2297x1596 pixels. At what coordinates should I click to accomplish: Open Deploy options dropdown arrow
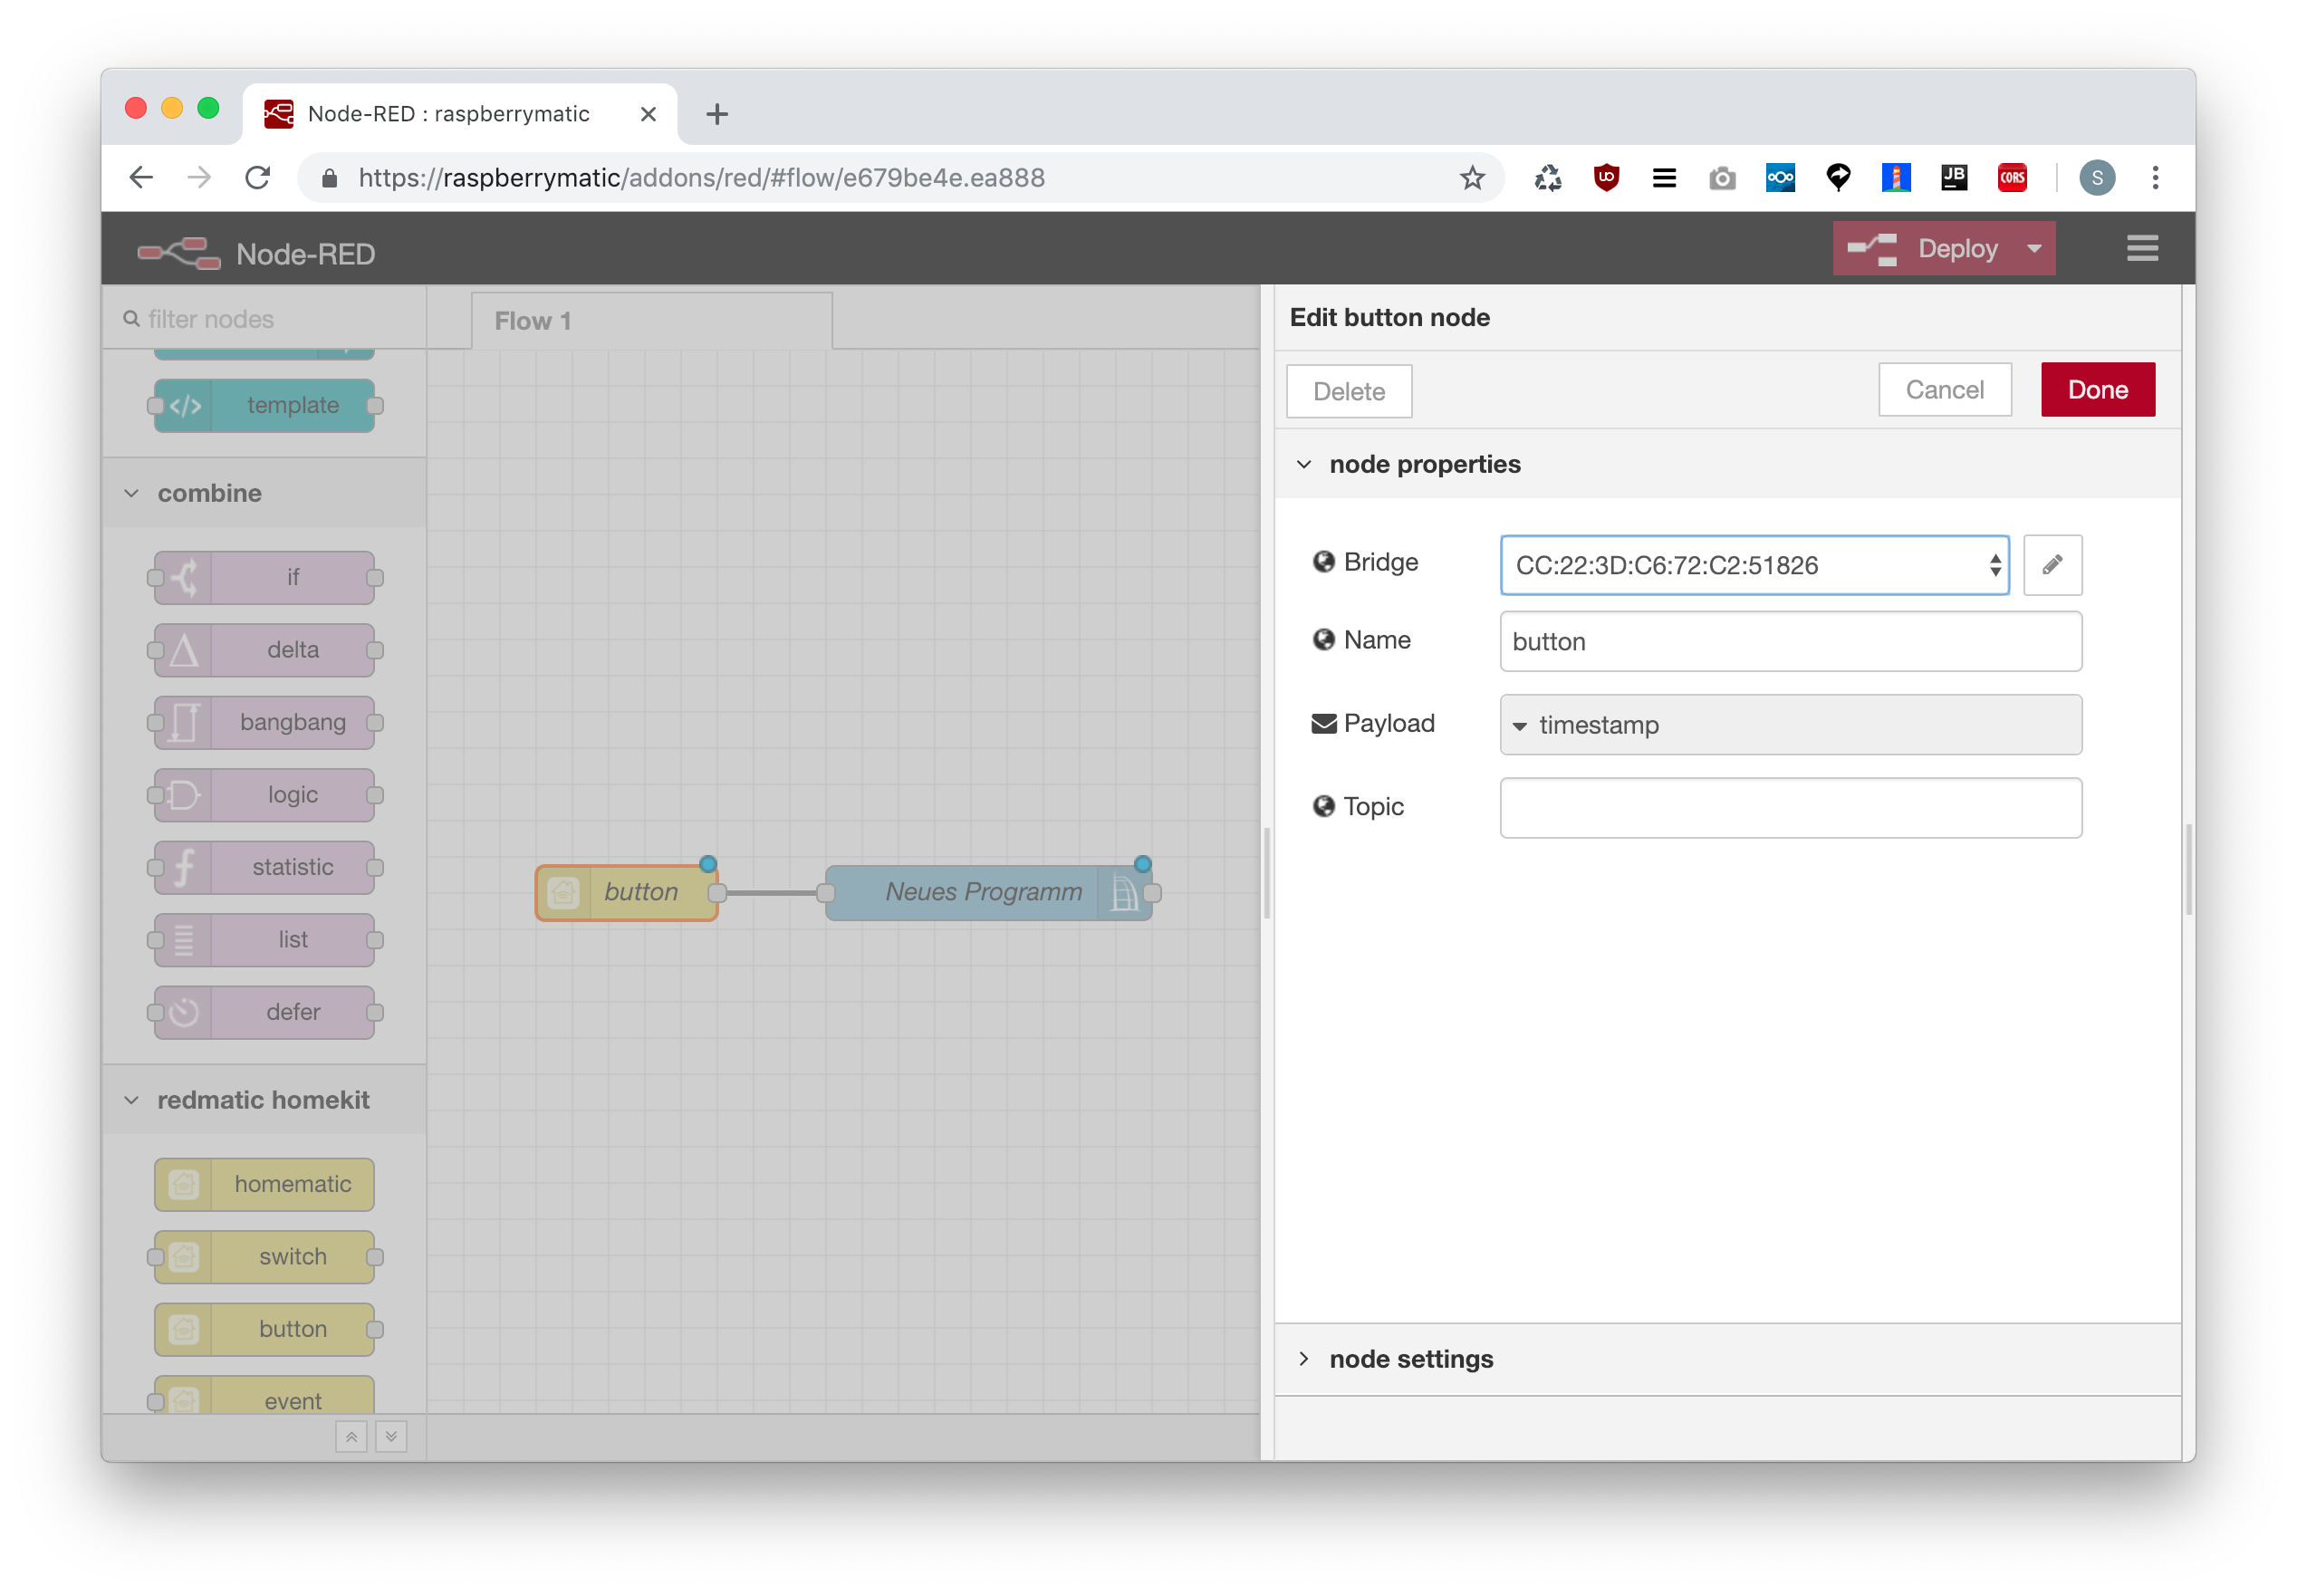point(2033,248)
